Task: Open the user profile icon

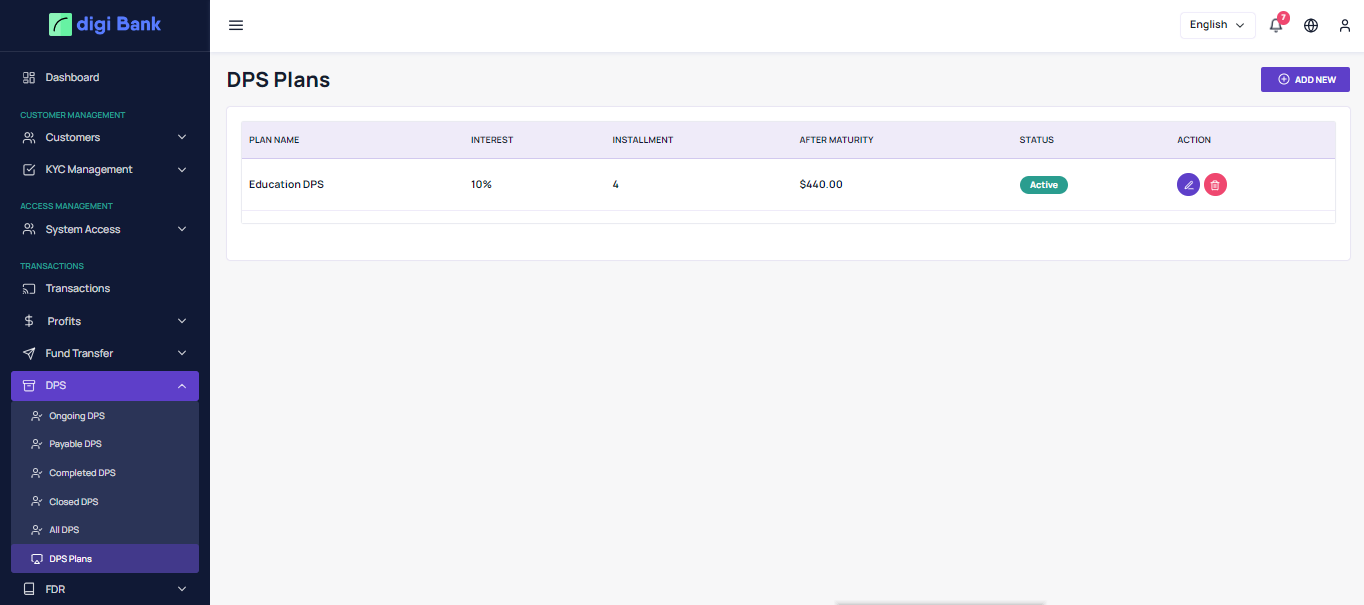Action: (x=1345, y=25)
